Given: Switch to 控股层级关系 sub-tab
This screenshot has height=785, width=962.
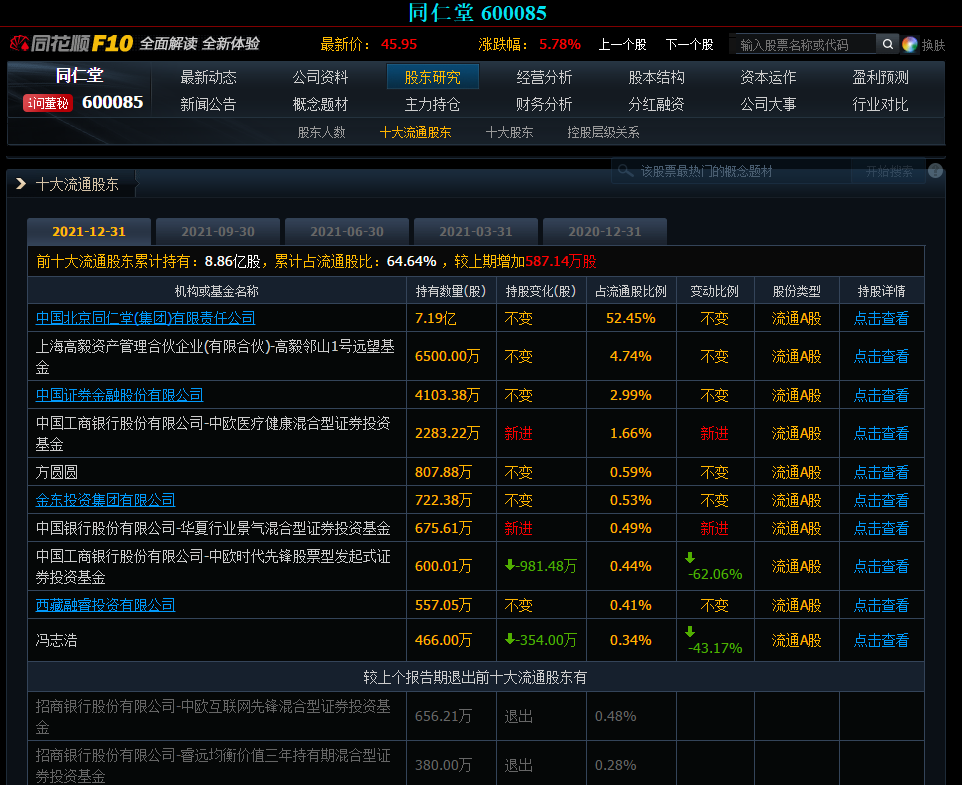Looking at the screenshot, I should (603, 132).
